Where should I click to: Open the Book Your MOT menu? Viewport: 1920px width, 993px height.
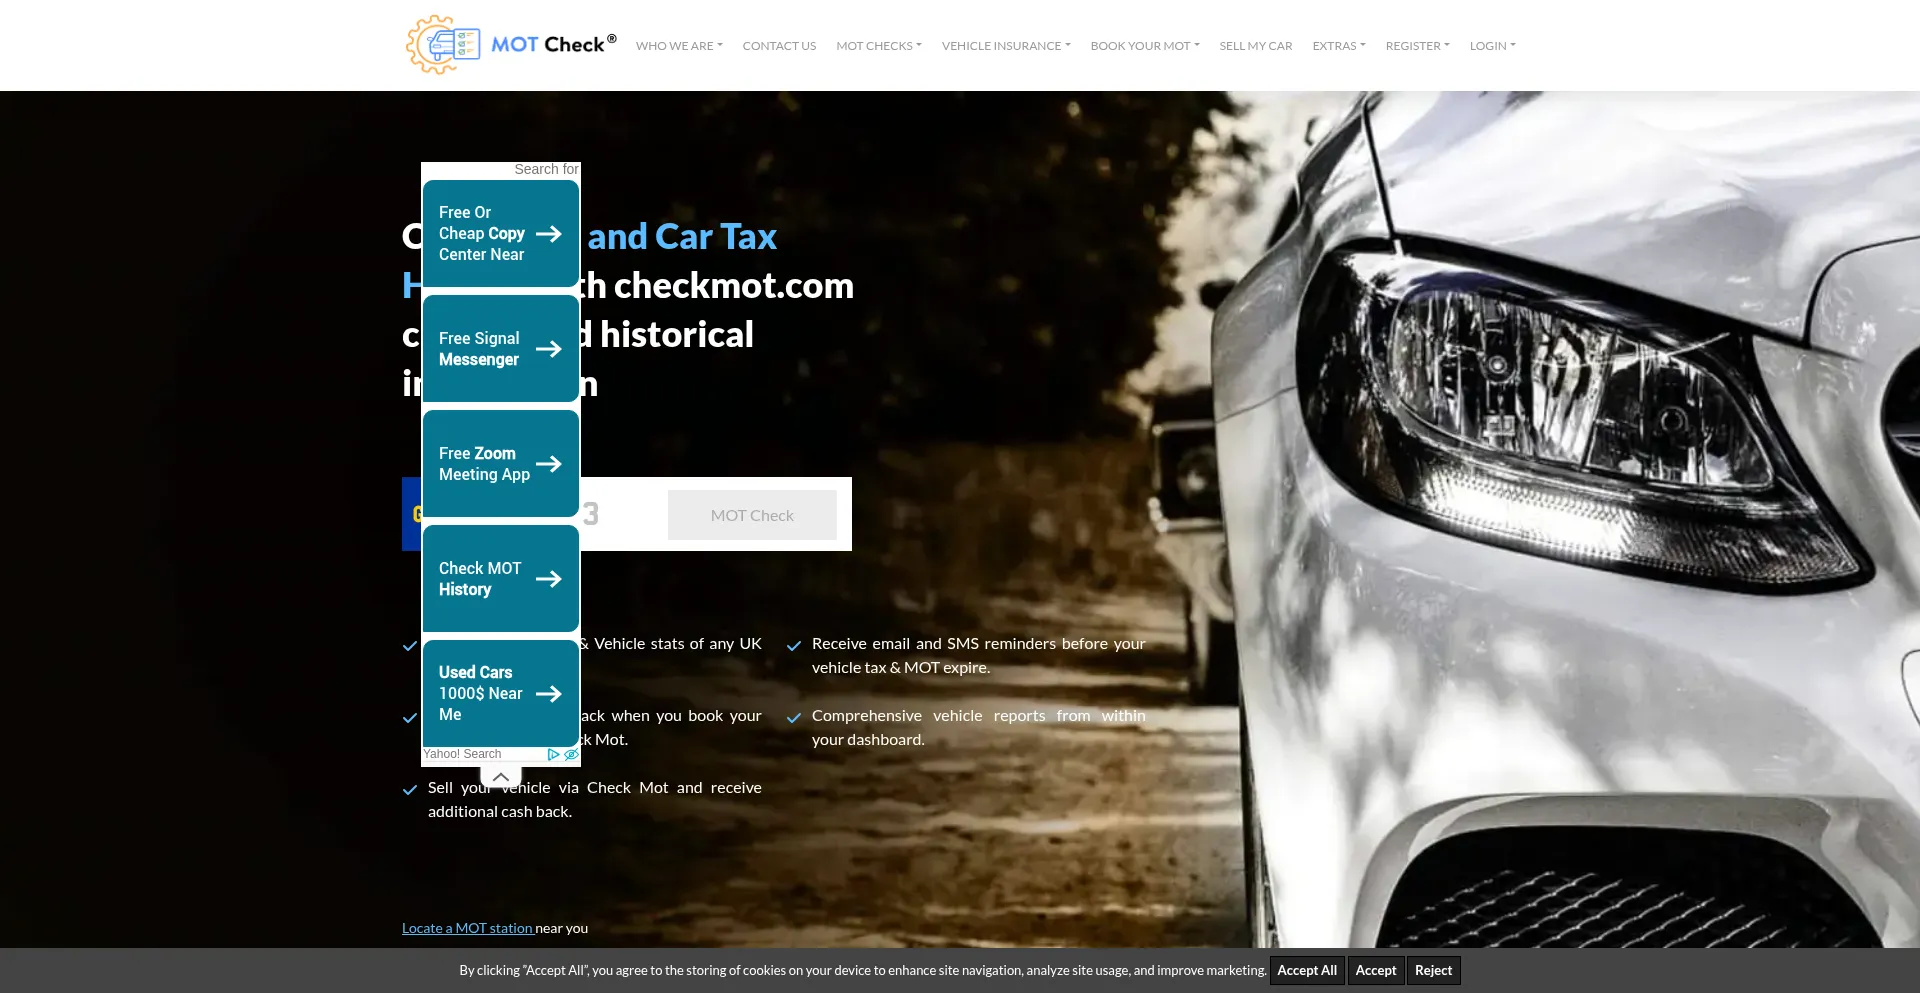click(1144, 46)
